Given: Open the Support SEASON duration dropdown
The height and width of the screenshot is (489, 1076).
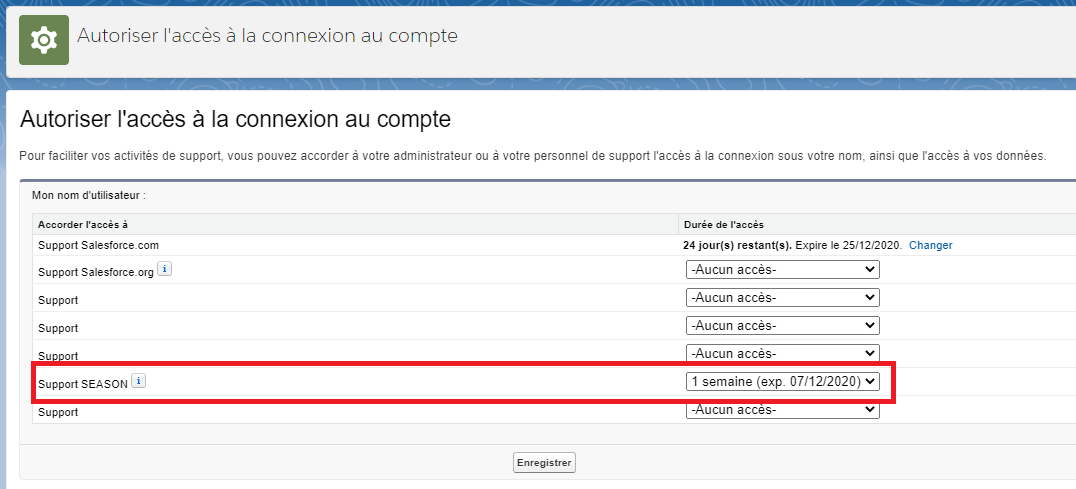Looking at the screenshot, I should click(782, 381).
